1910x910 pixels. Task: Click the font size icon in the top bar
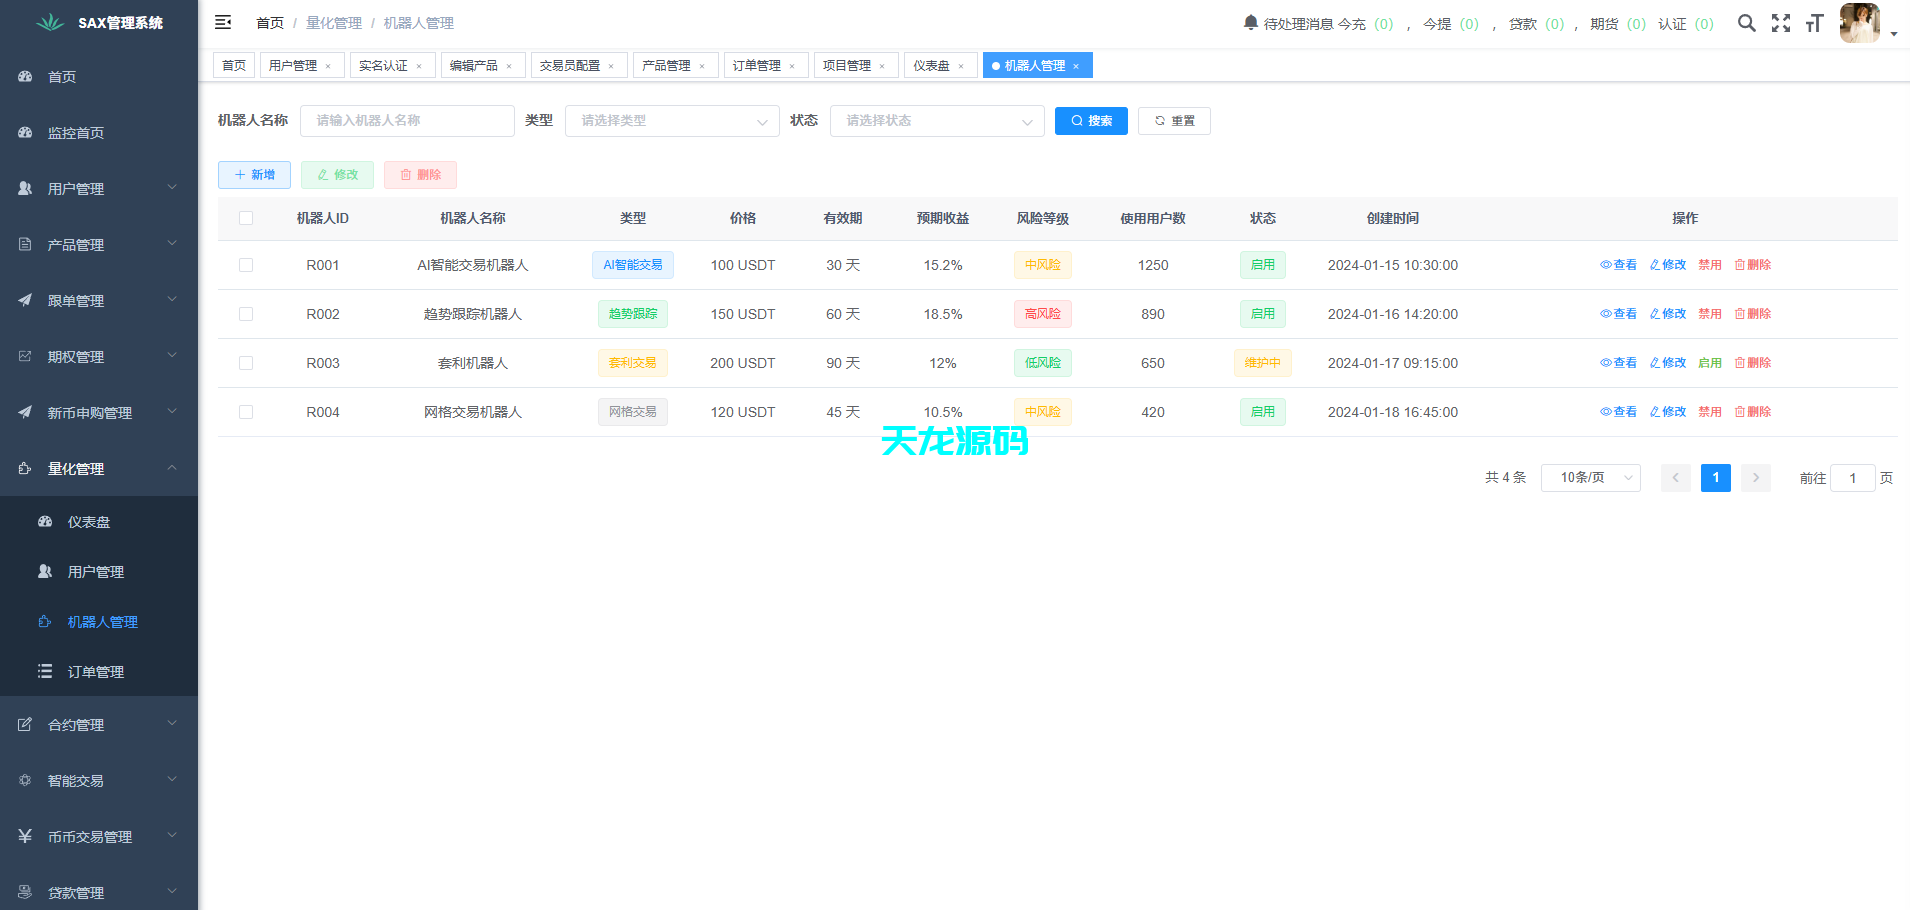click(1815, 22)
